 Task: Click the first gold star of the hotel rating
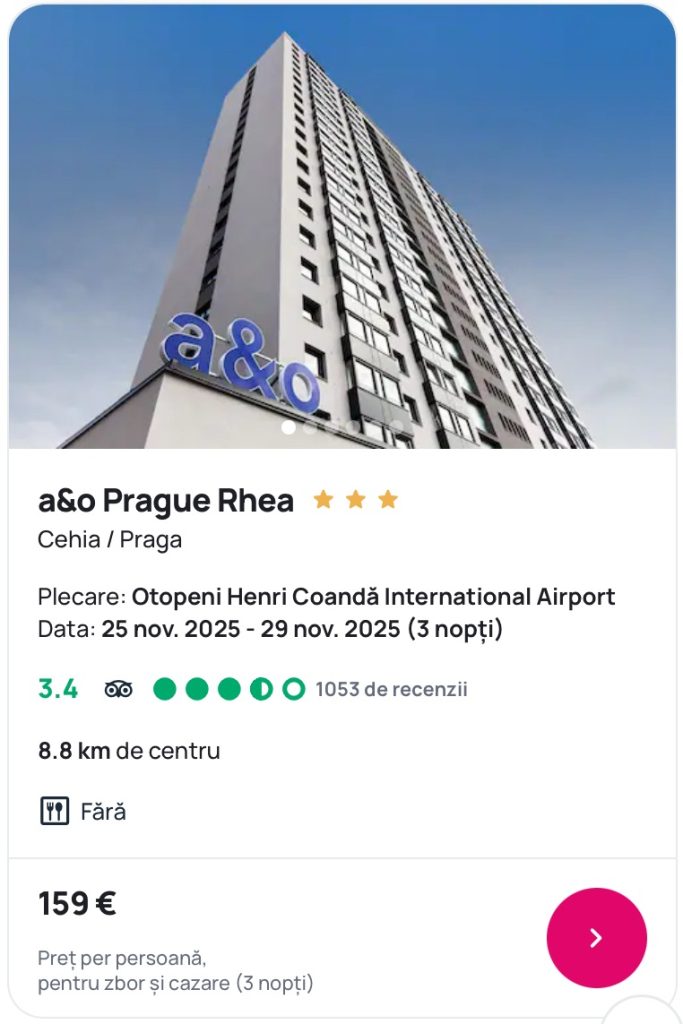(323, 500)
